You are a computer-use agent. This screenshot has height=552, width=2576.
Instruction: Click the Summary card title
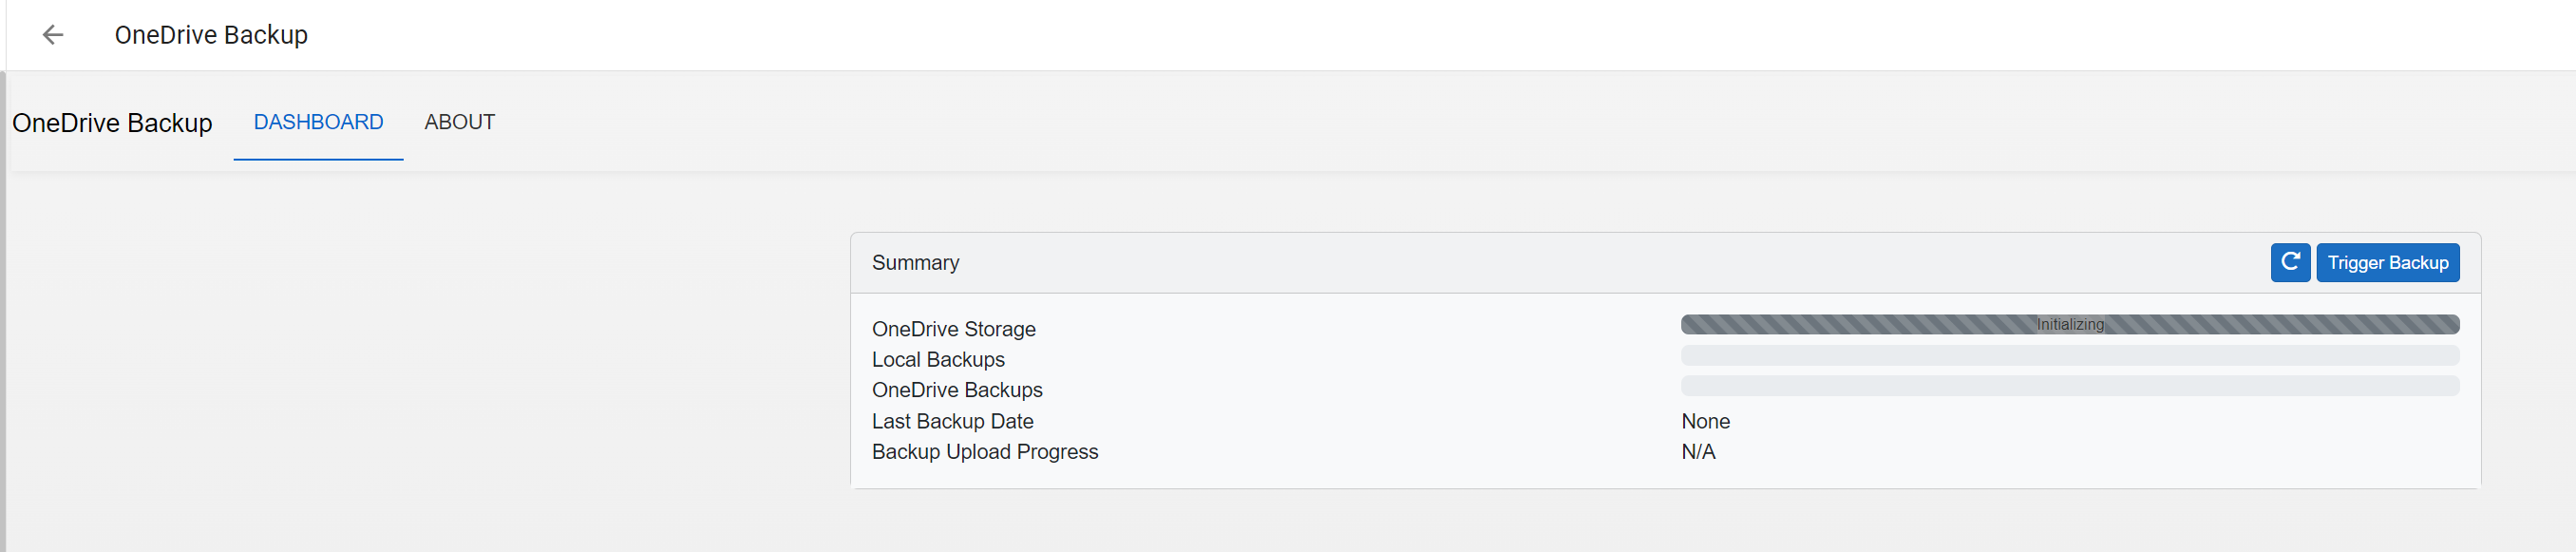tap(915, 262)
